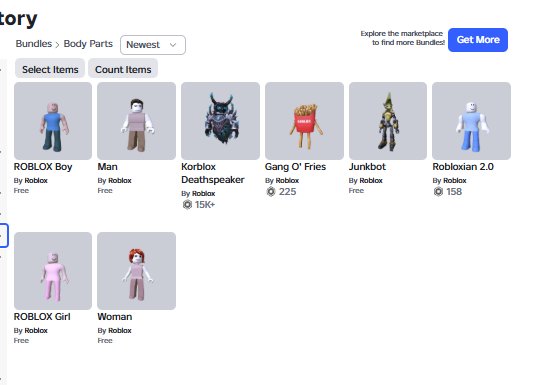Viewport: 537px width, 385px height.
Task: Click Roblox creator link under Man
Action: tap(120, 181)
